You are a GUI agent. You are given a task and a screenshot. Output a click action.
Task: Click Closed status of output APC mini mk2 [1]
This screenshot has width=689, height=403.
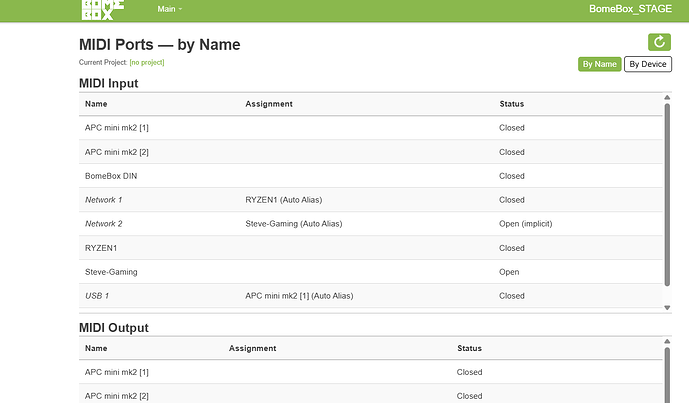point(469,372)
